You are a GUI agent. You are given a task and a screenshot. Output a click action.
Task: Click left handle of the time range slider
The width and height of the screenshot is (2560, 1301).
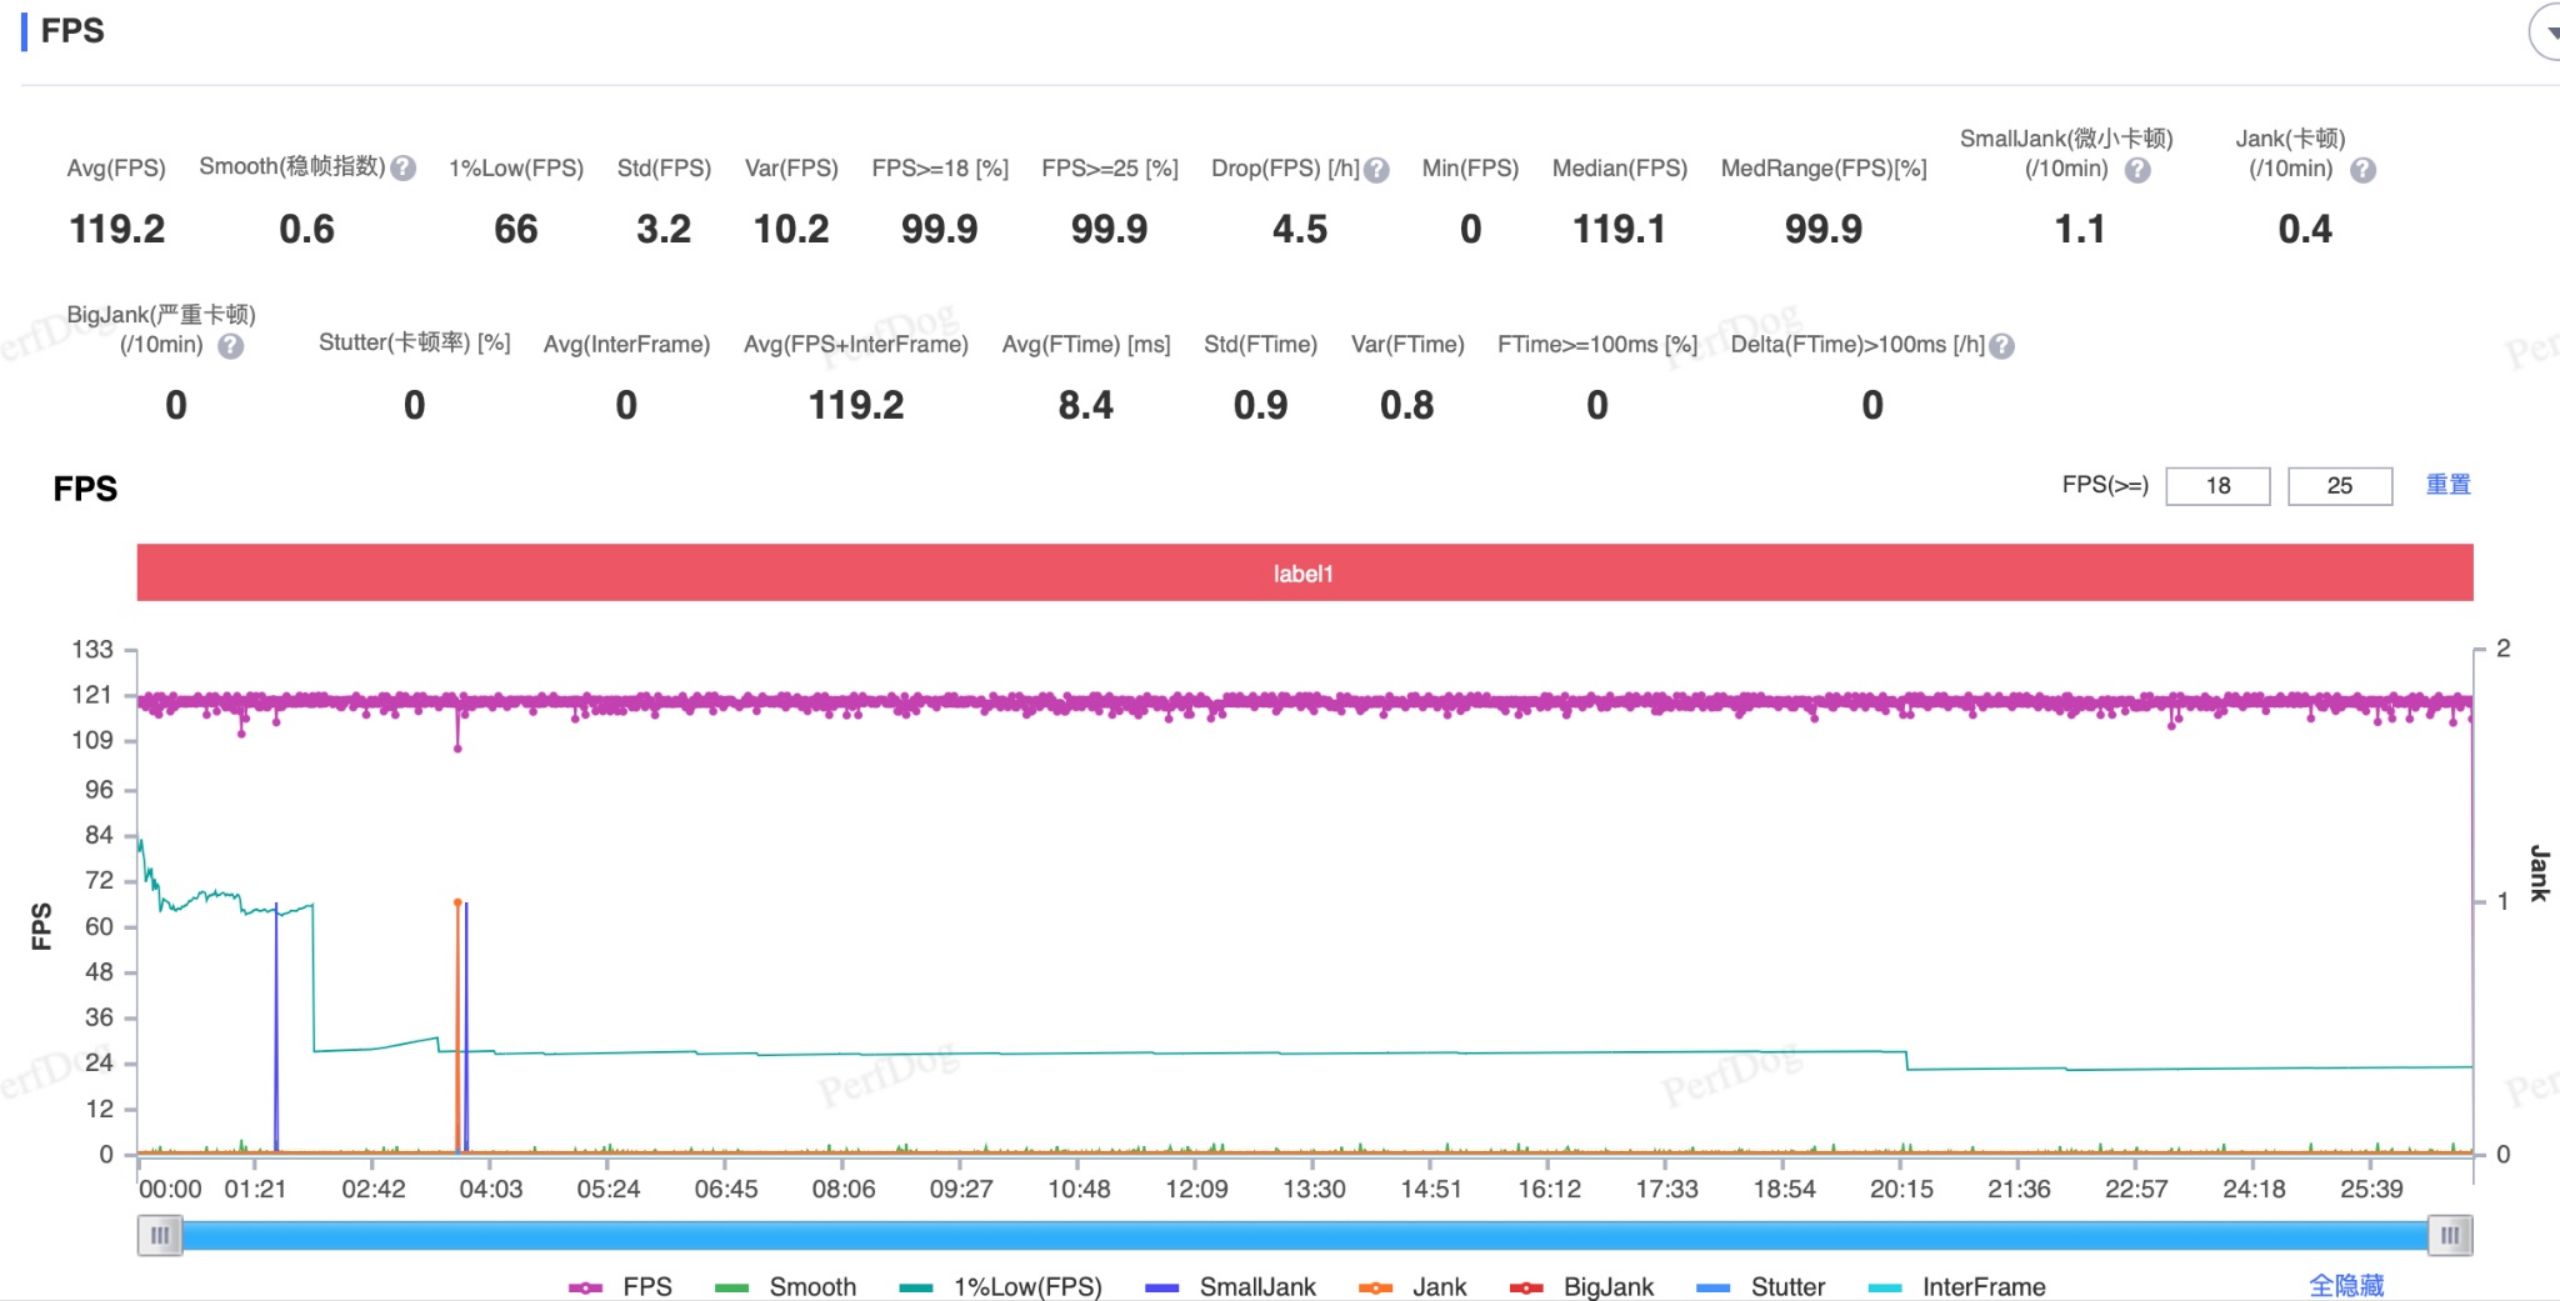[x=160, y=1236]
